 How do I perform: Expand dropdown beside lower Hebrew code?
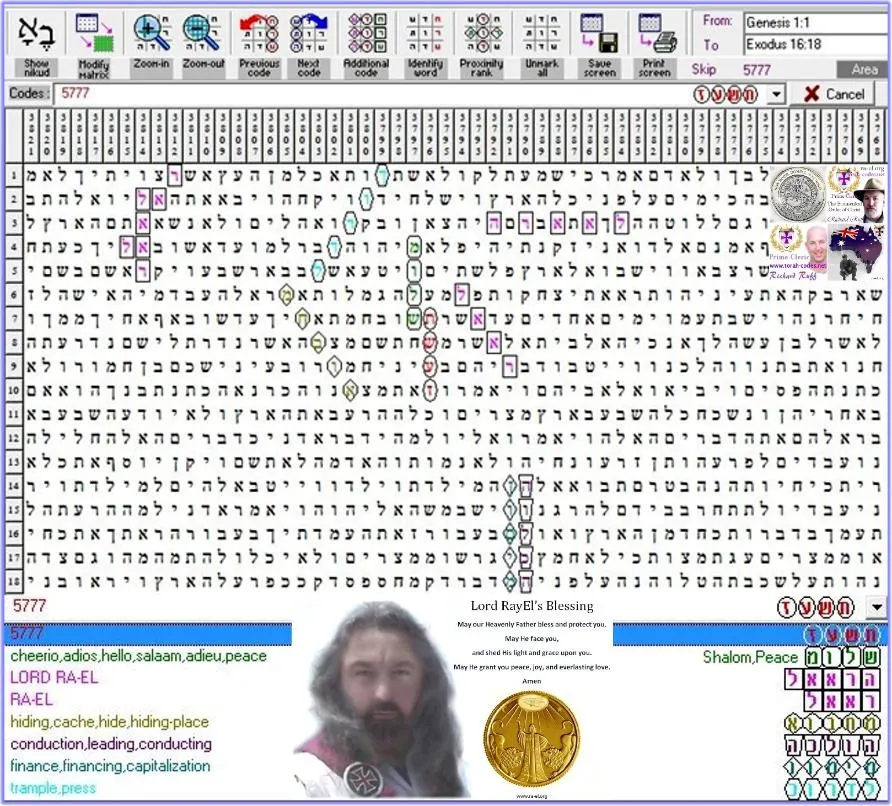877,607
